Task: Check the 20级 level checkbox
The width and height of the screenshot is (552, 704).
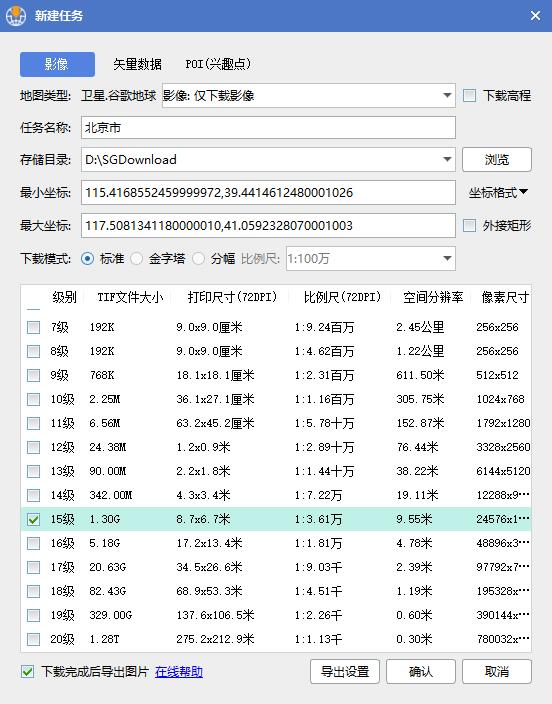Action: pyautogui.click(x=34, y=639)
